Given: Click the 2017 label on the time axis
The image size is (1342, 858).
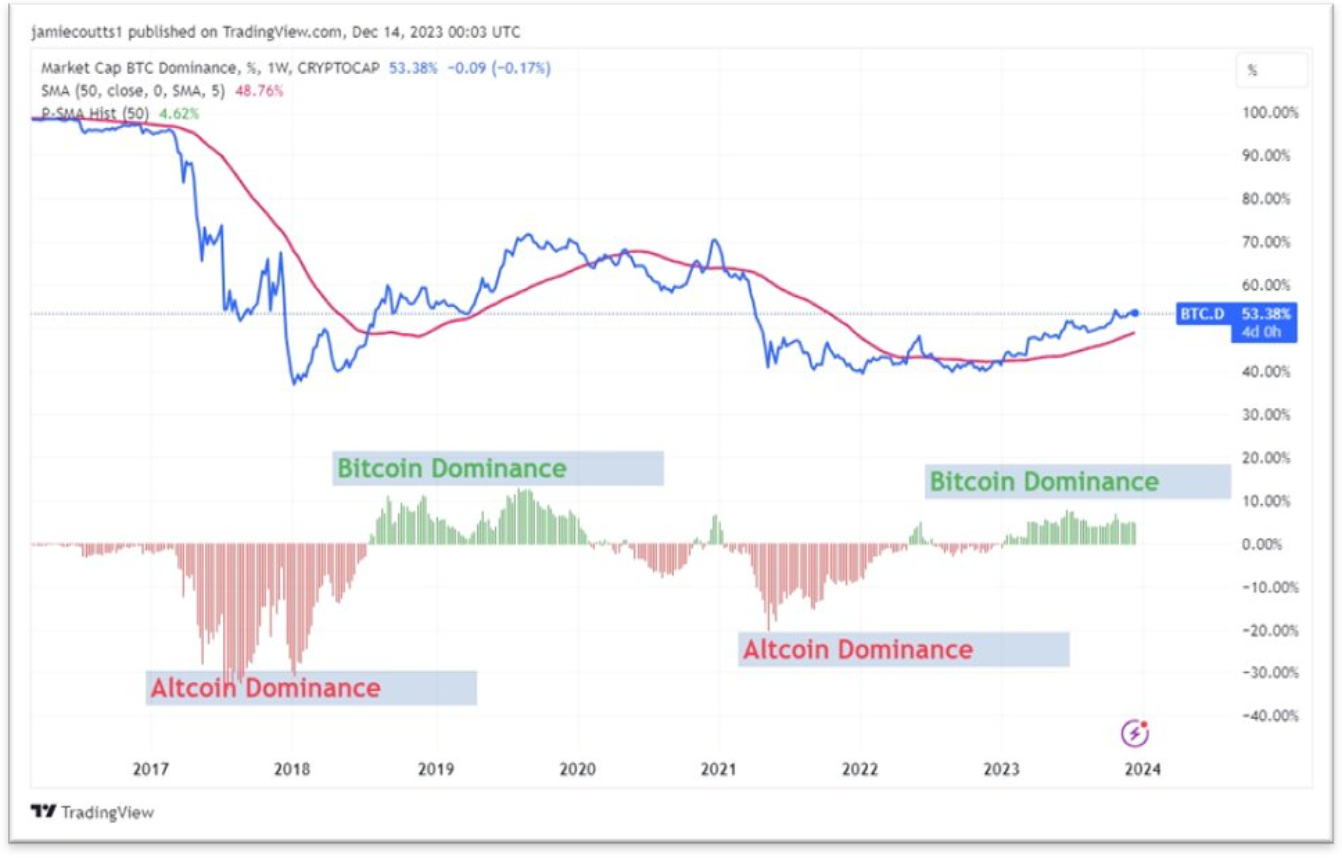Looking at the screenshot, I should pyautogui.click(x=151, y=770).
